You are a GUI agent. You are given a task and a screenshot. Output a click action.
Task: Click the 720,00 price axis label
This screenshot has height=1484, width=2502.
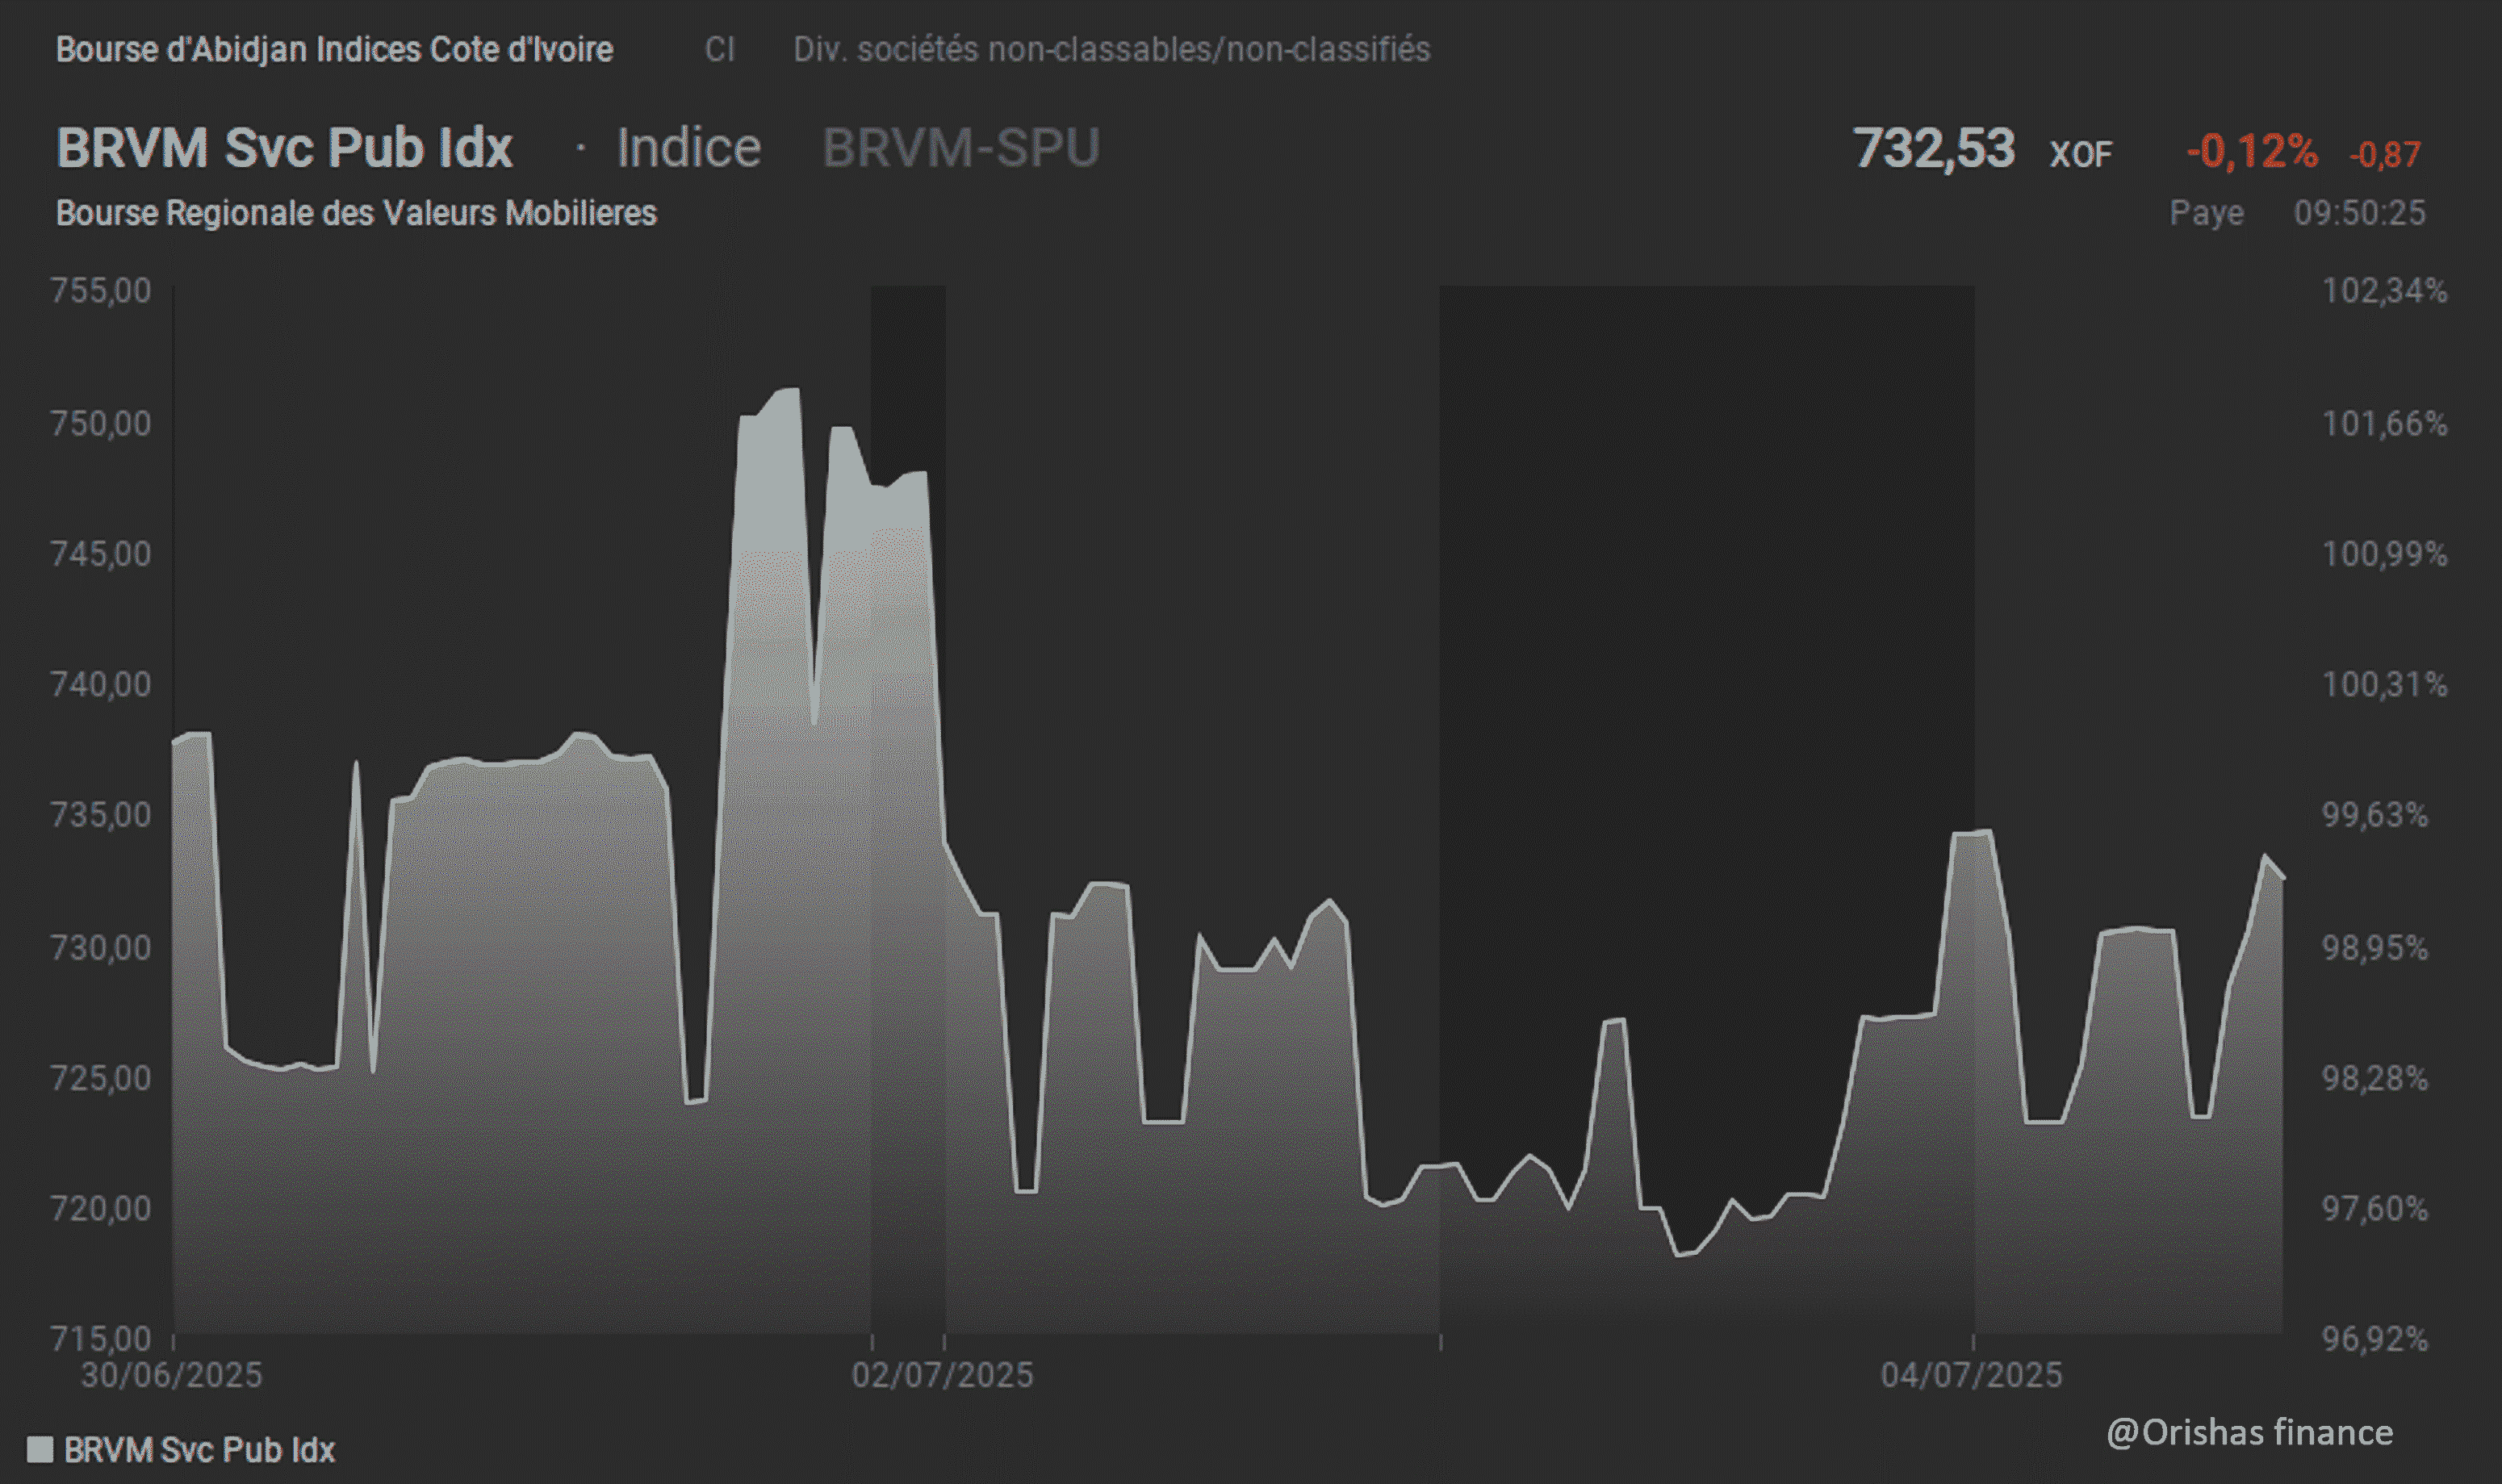pos(101,1208)
